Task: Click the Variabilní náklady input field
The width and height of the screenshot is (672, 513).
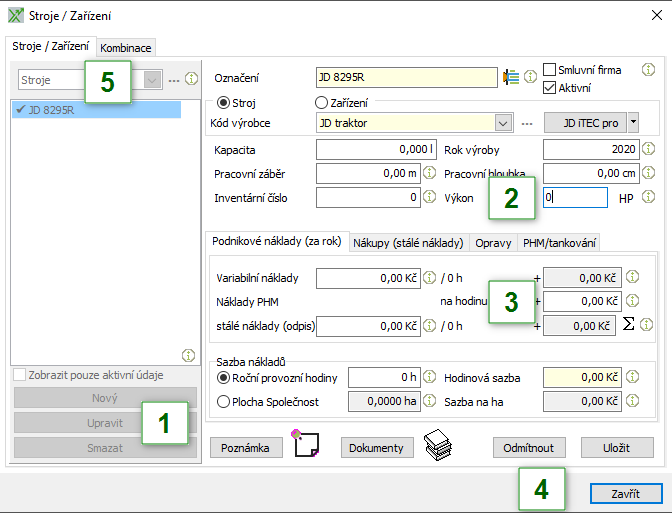Action: pos(369,278)
